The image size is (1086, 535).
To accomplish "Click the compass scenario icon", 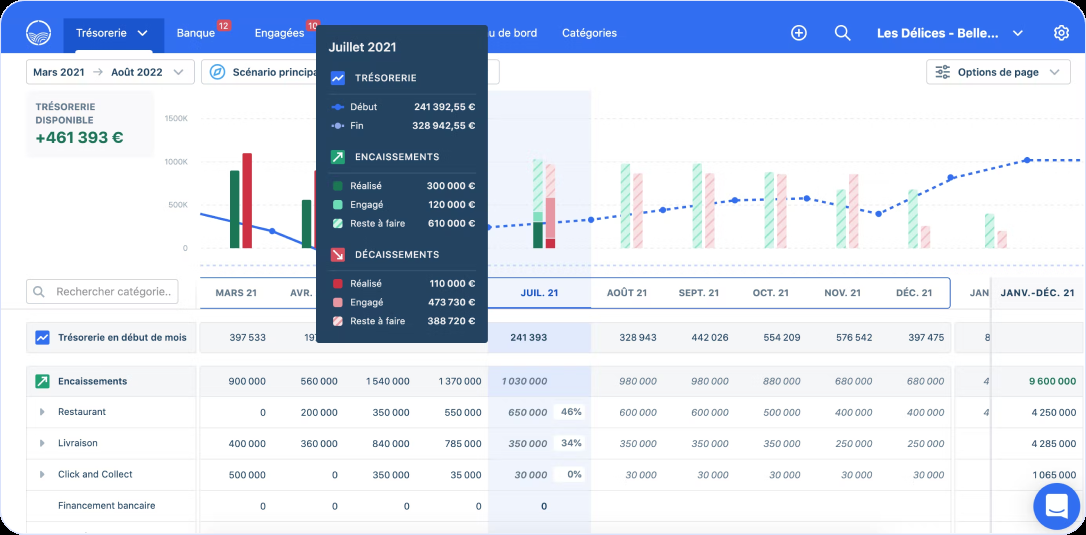I will click(x=217, y=72).
